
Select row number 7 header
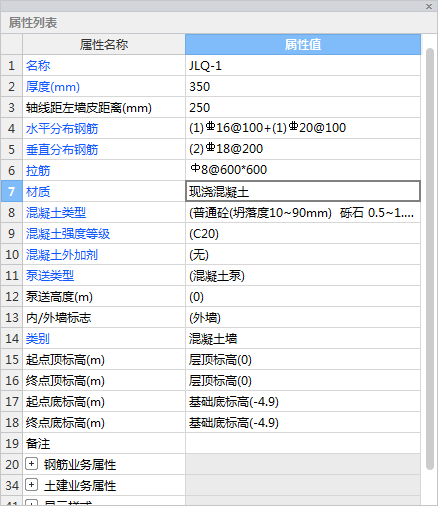12,191
